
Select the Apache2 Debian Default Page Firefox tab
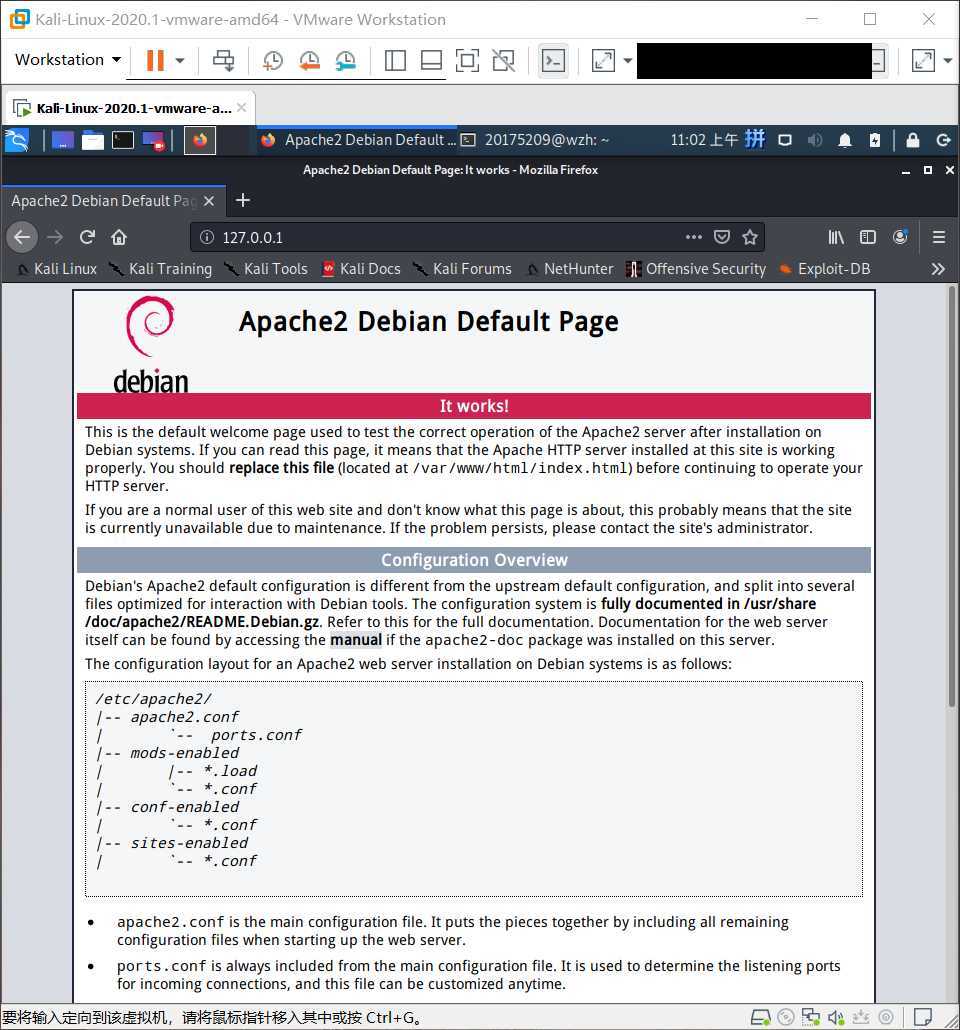113,200
